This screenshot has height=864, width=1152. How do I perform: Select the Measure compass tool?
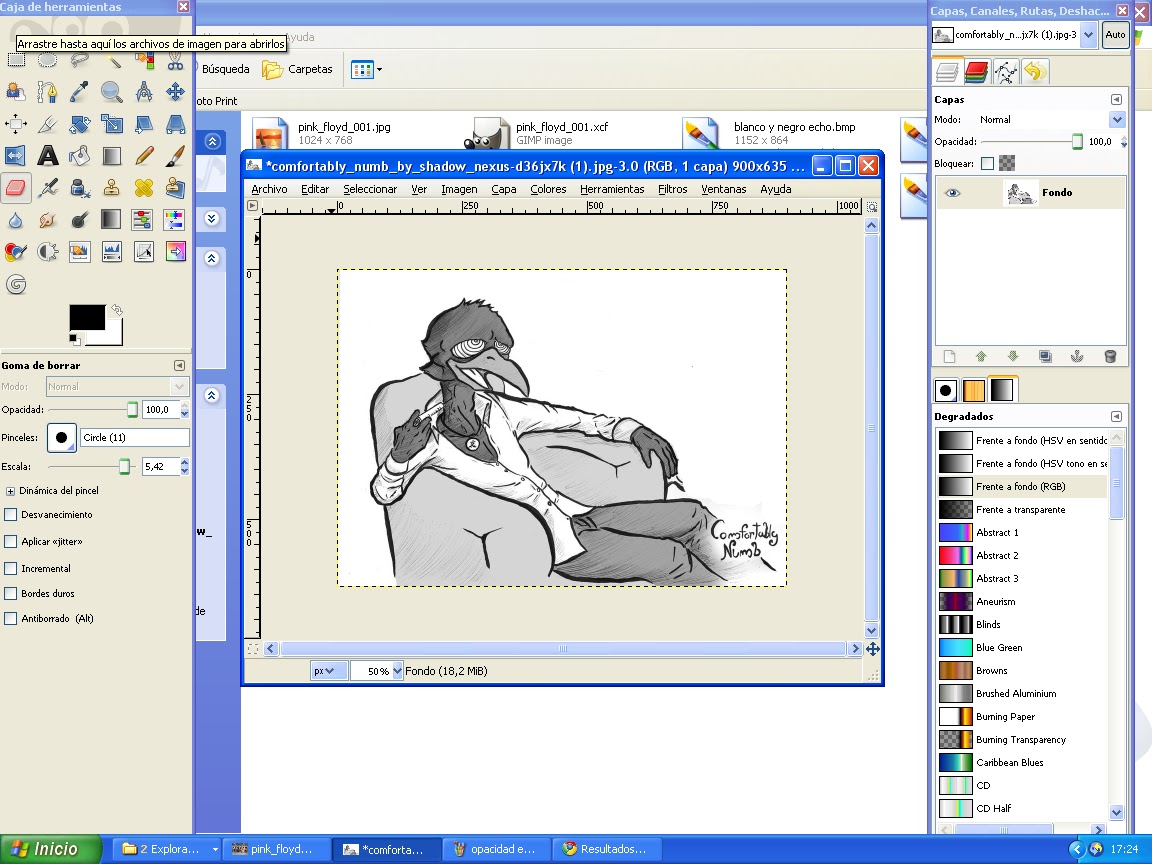coord(143,92)
